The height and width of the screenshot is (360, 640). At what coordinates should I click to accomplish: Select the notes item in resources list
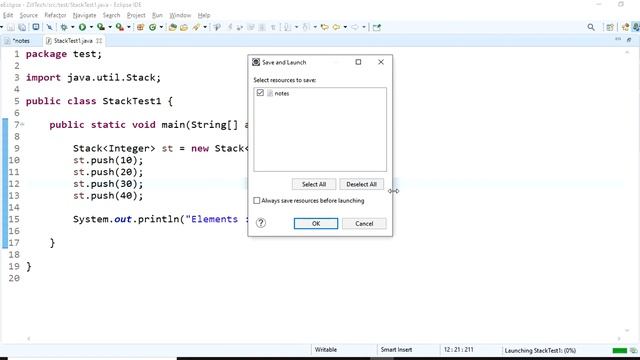282,93
